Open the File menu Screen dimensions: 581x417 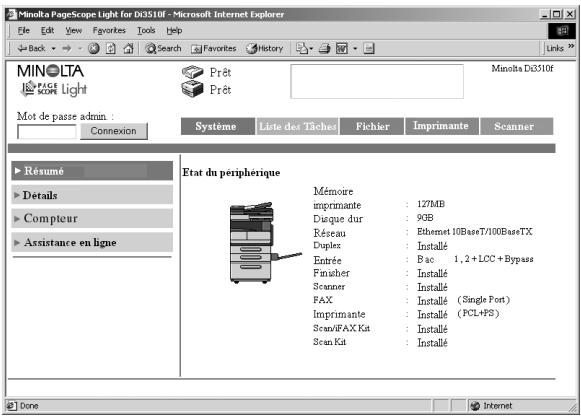pos(23,30)
